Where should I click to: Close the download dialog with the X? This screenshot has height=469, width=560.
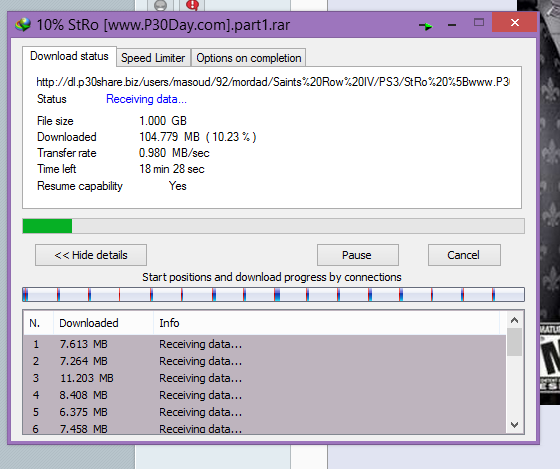point(514,23)
